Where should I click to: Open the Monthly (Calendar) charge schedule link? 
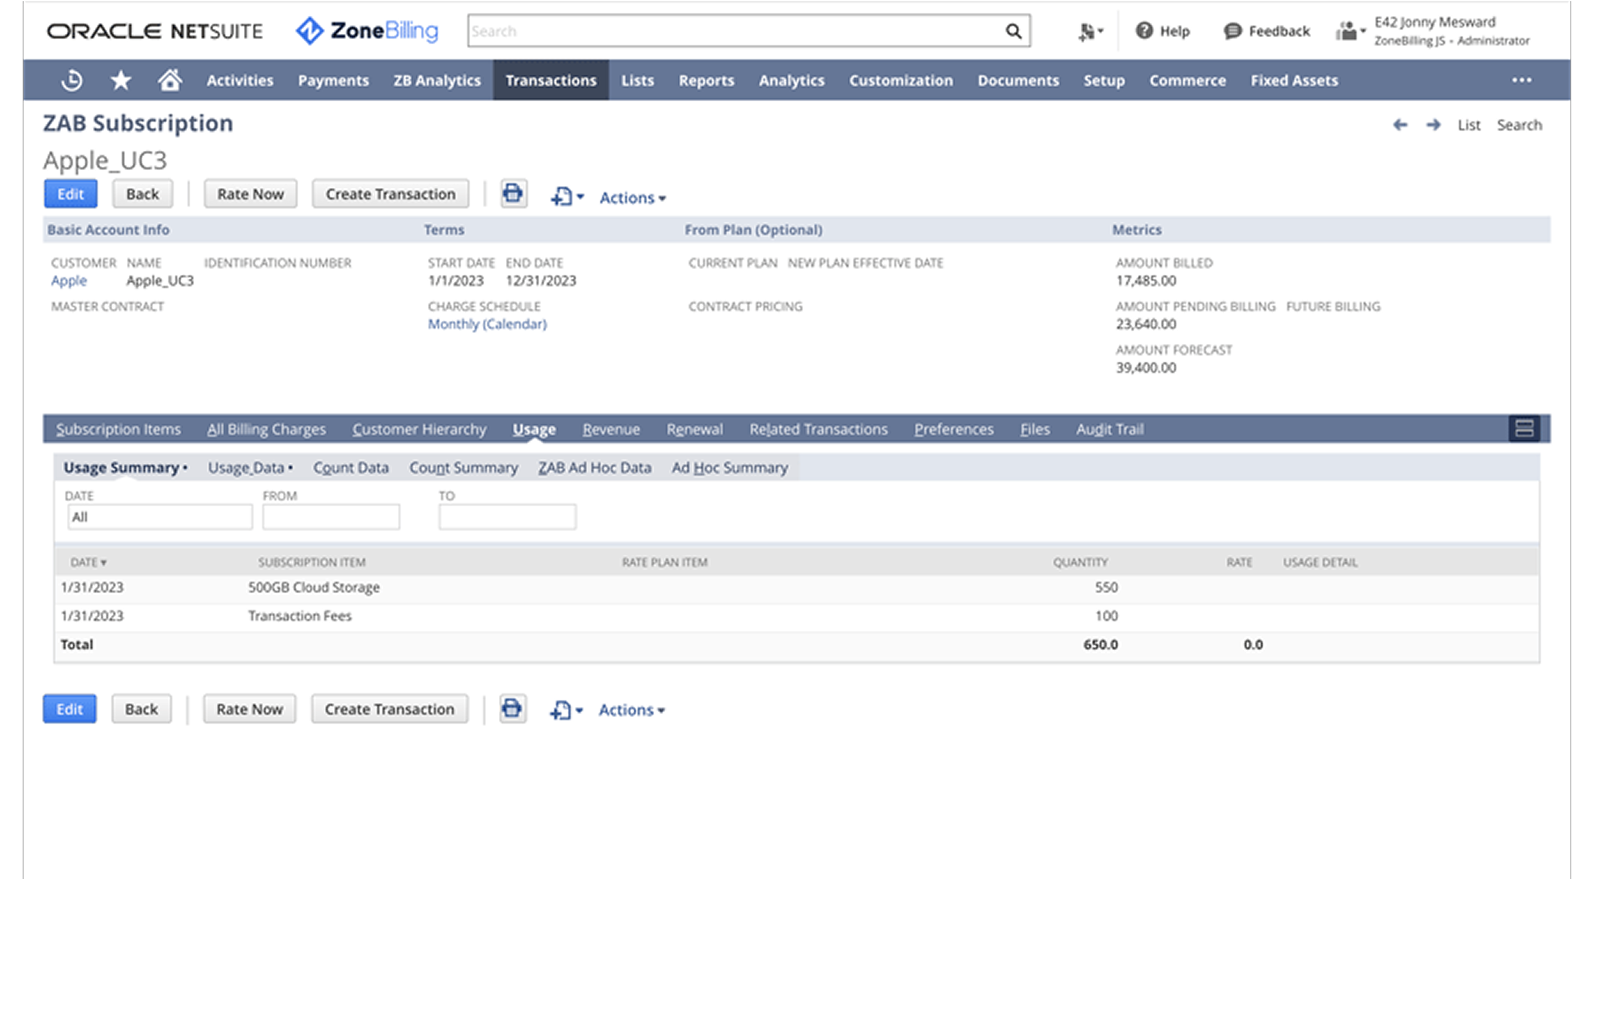[487, 324]
